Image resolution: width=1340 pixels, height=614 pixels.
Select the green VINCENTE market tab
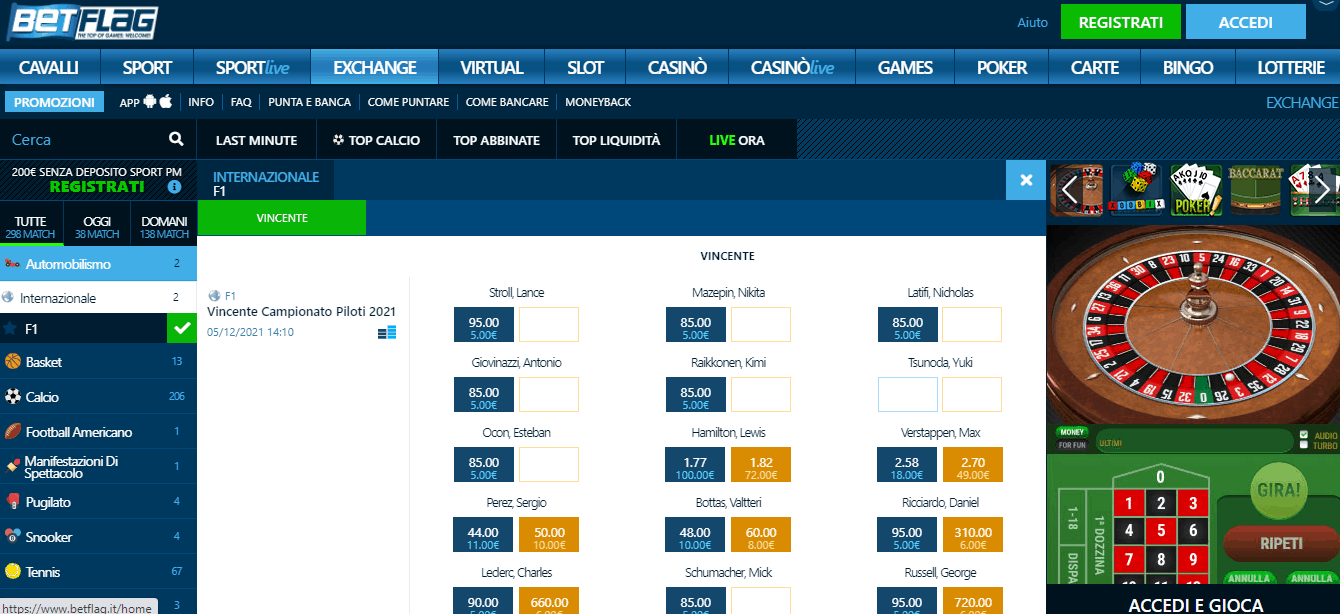[x=282, y=217]
